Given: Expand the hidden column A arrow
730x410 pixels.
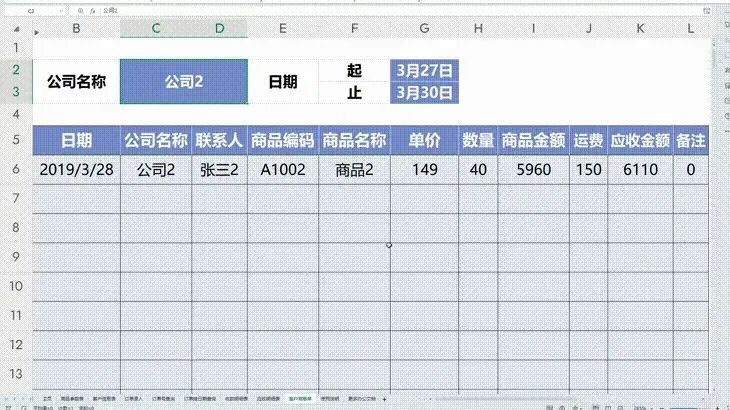Looking at the screenshot, I should pos(35,30).
